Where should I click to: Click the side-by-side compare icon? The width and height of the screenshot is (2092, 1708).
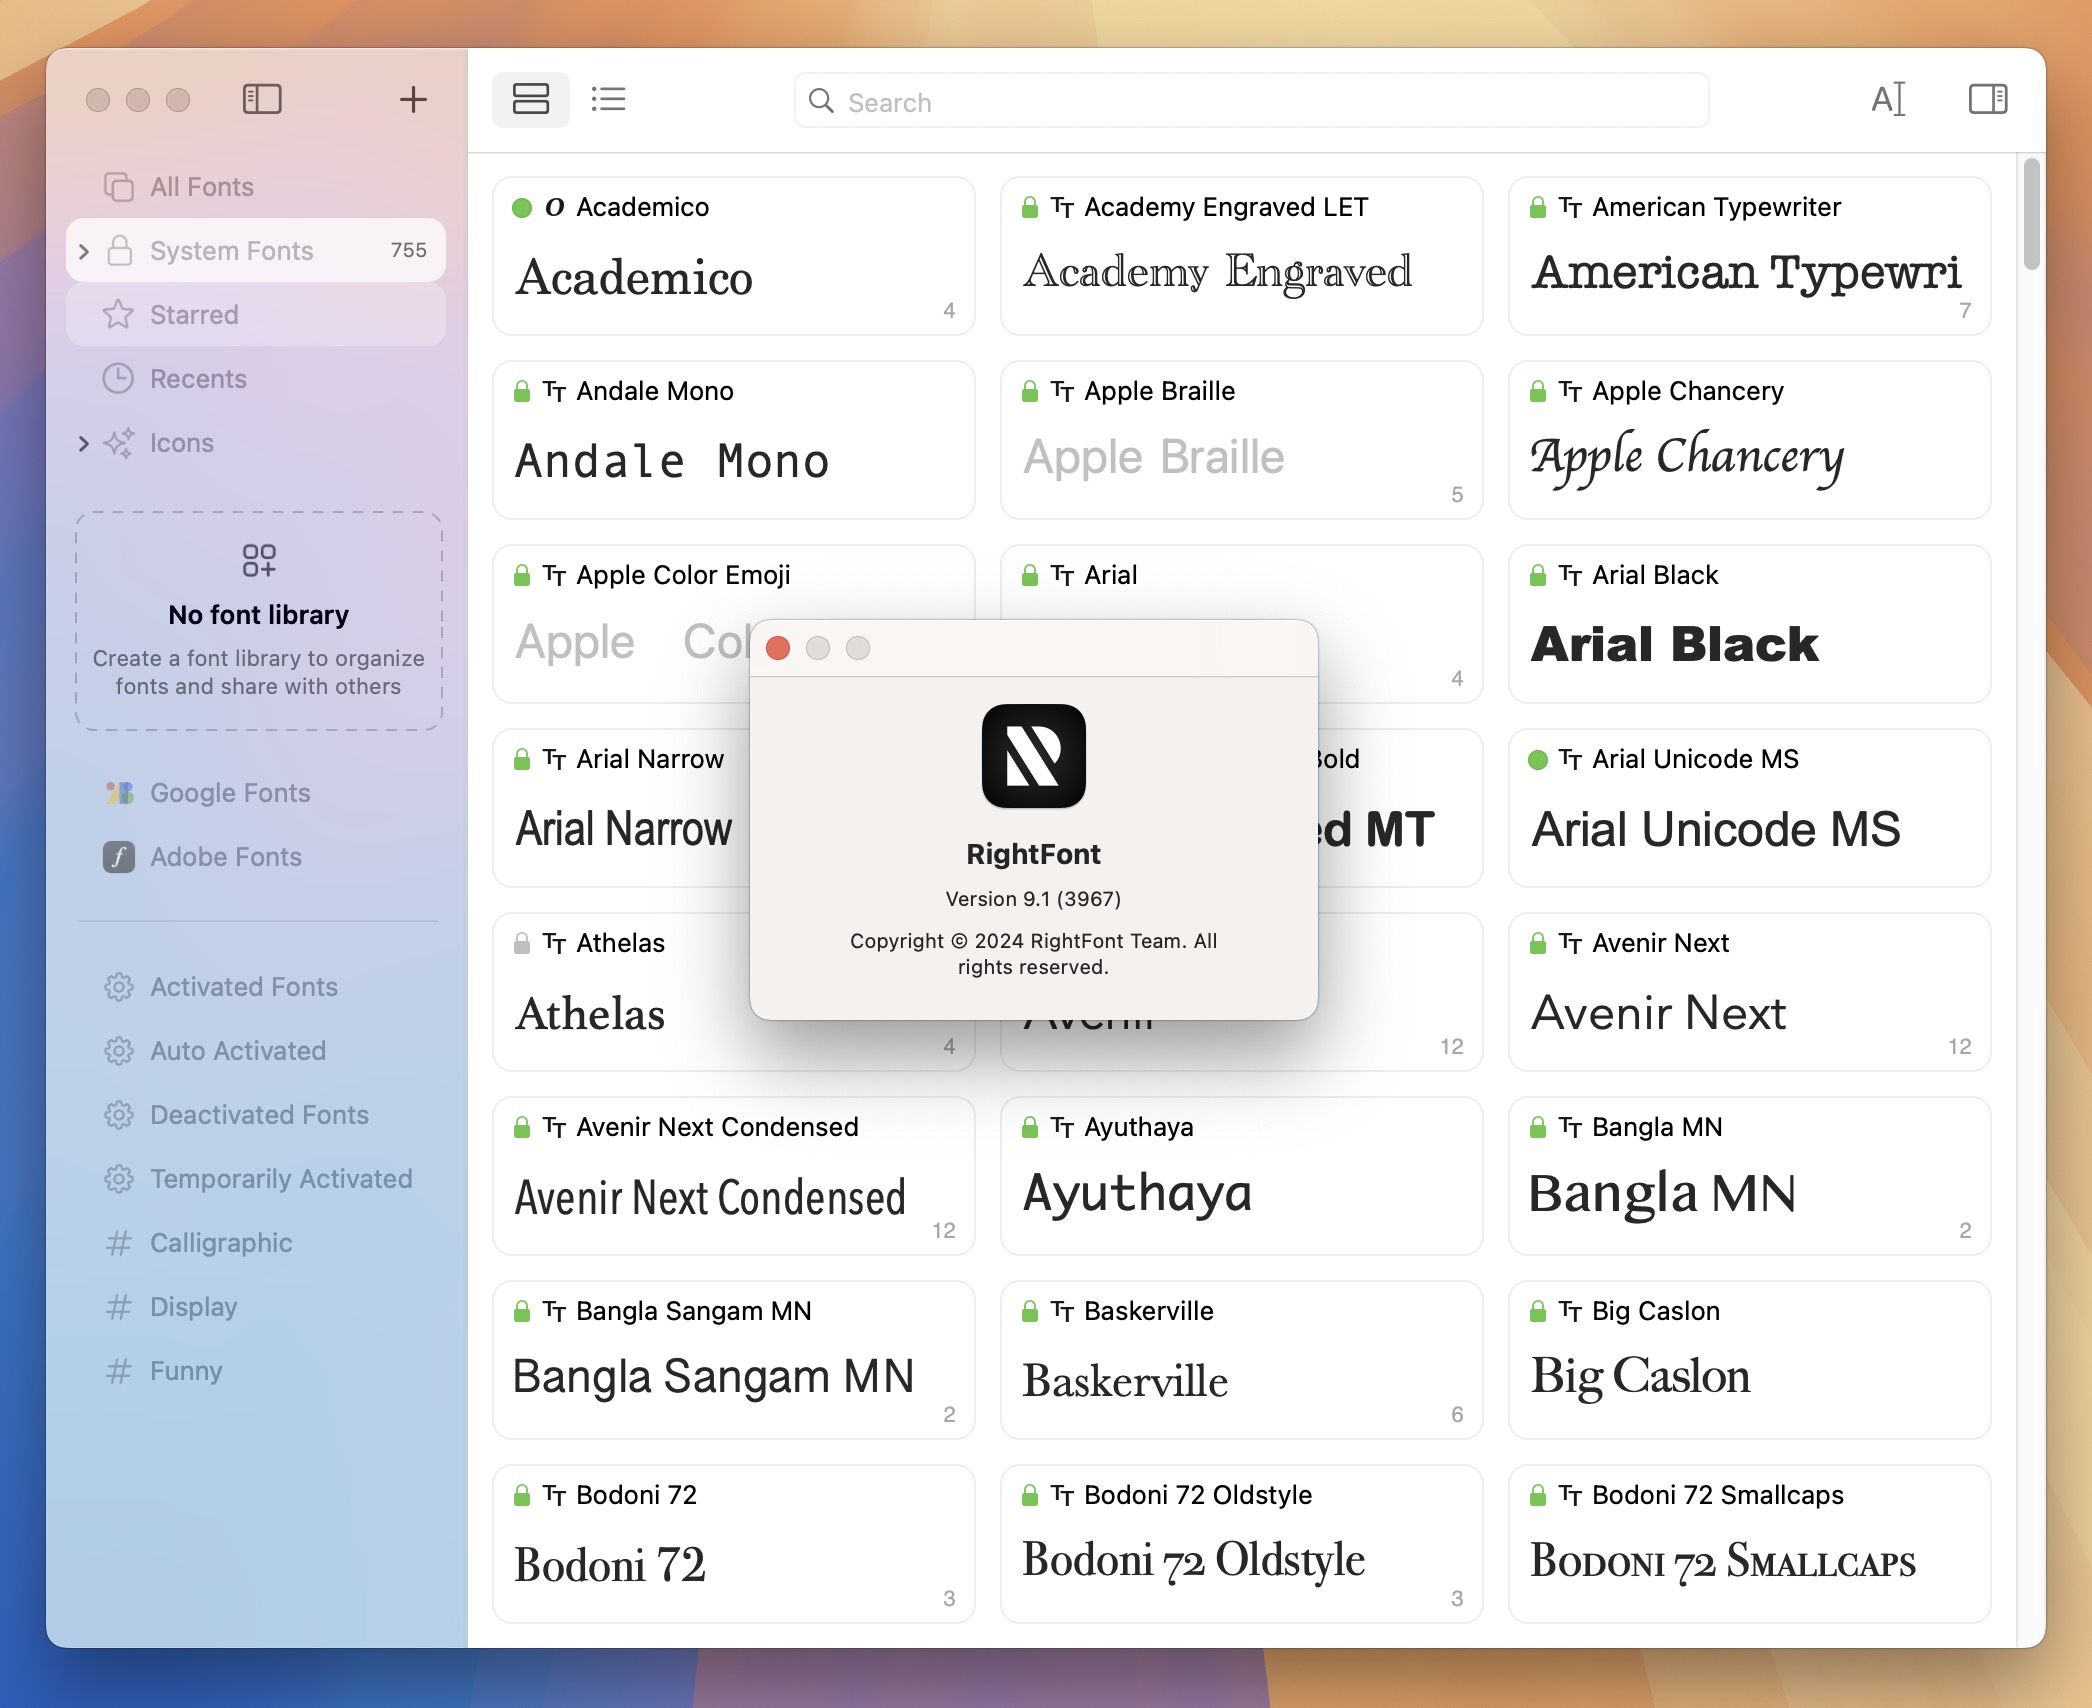(x=1988, y=99)
